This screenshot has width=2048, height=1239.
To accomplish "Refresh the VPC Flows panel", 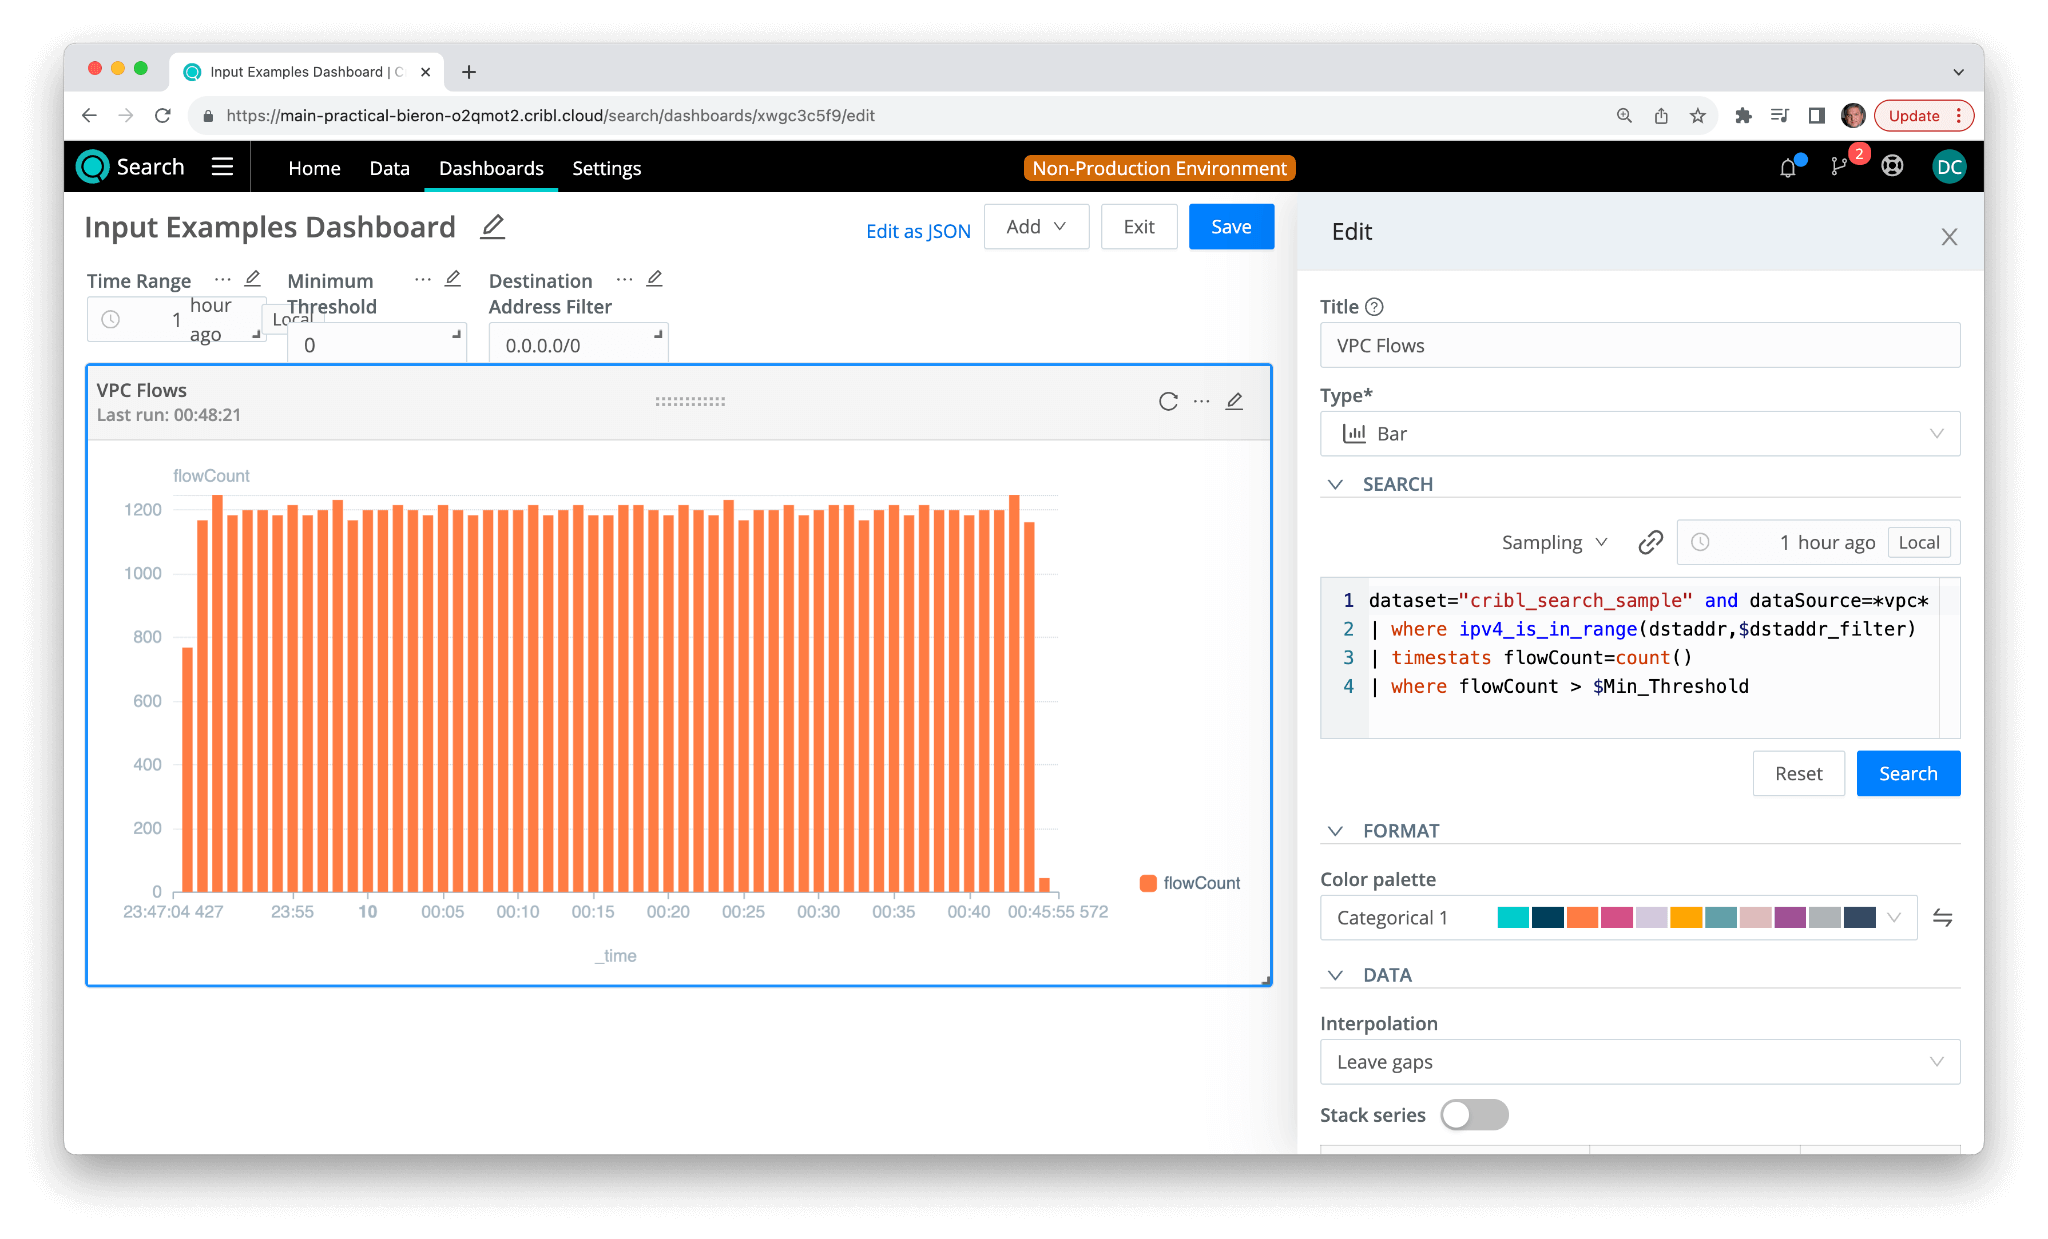I will (x=1167, y=401).
